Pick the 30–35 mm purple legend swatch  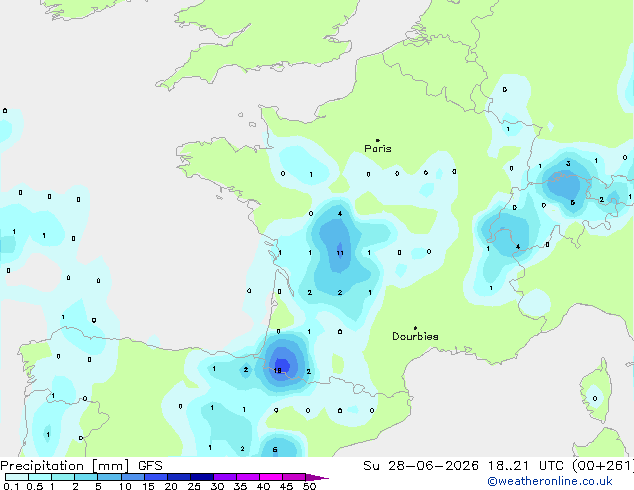[225, 477]
